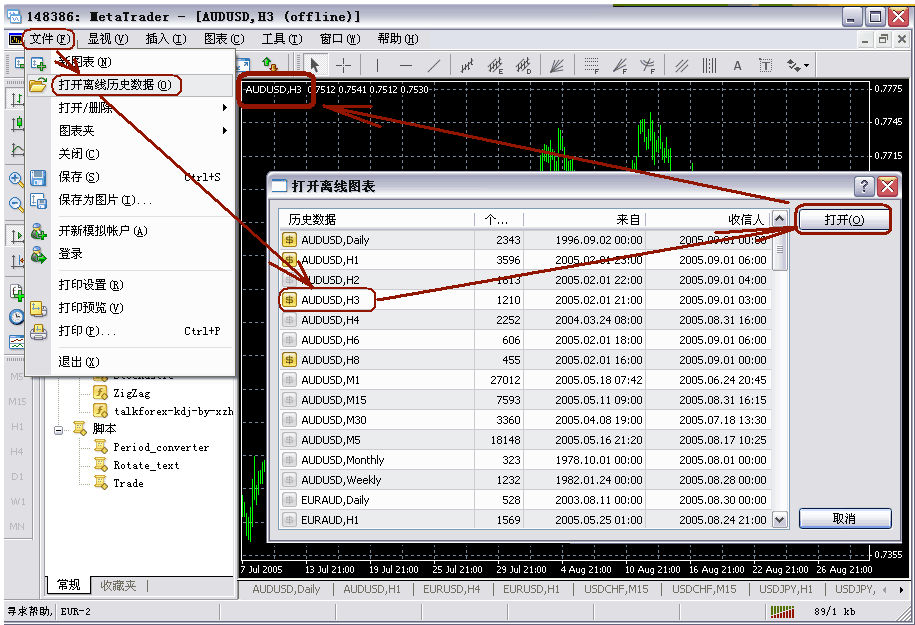Select the AUDUSD,Daily row
Image resolution: width=915 pixels, height=625 pixels.
coord(525,240)
